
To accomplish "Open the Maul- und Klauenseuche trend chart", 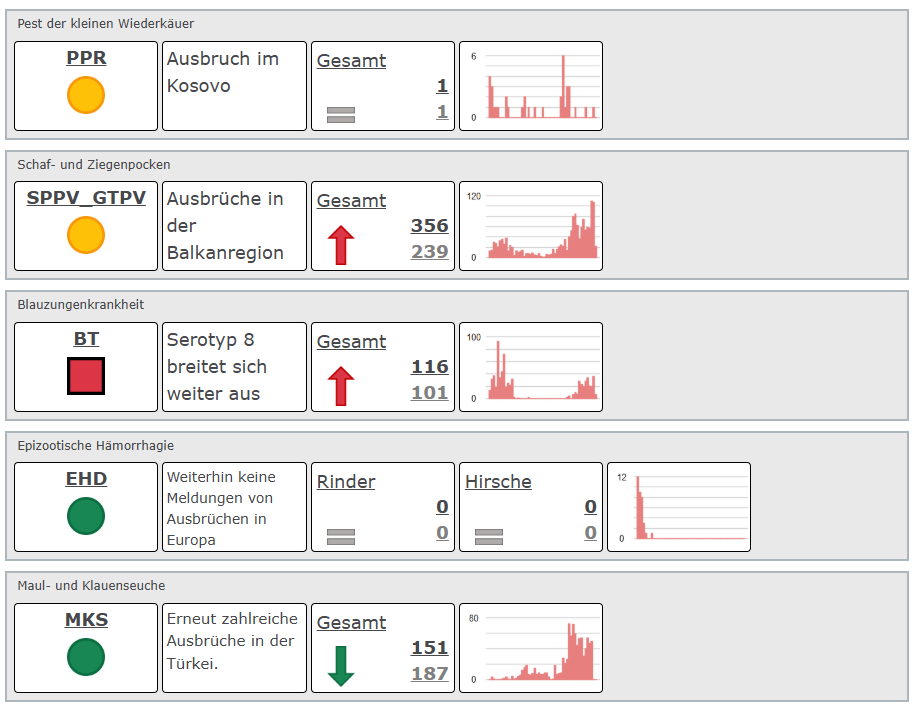I will 531,648.
